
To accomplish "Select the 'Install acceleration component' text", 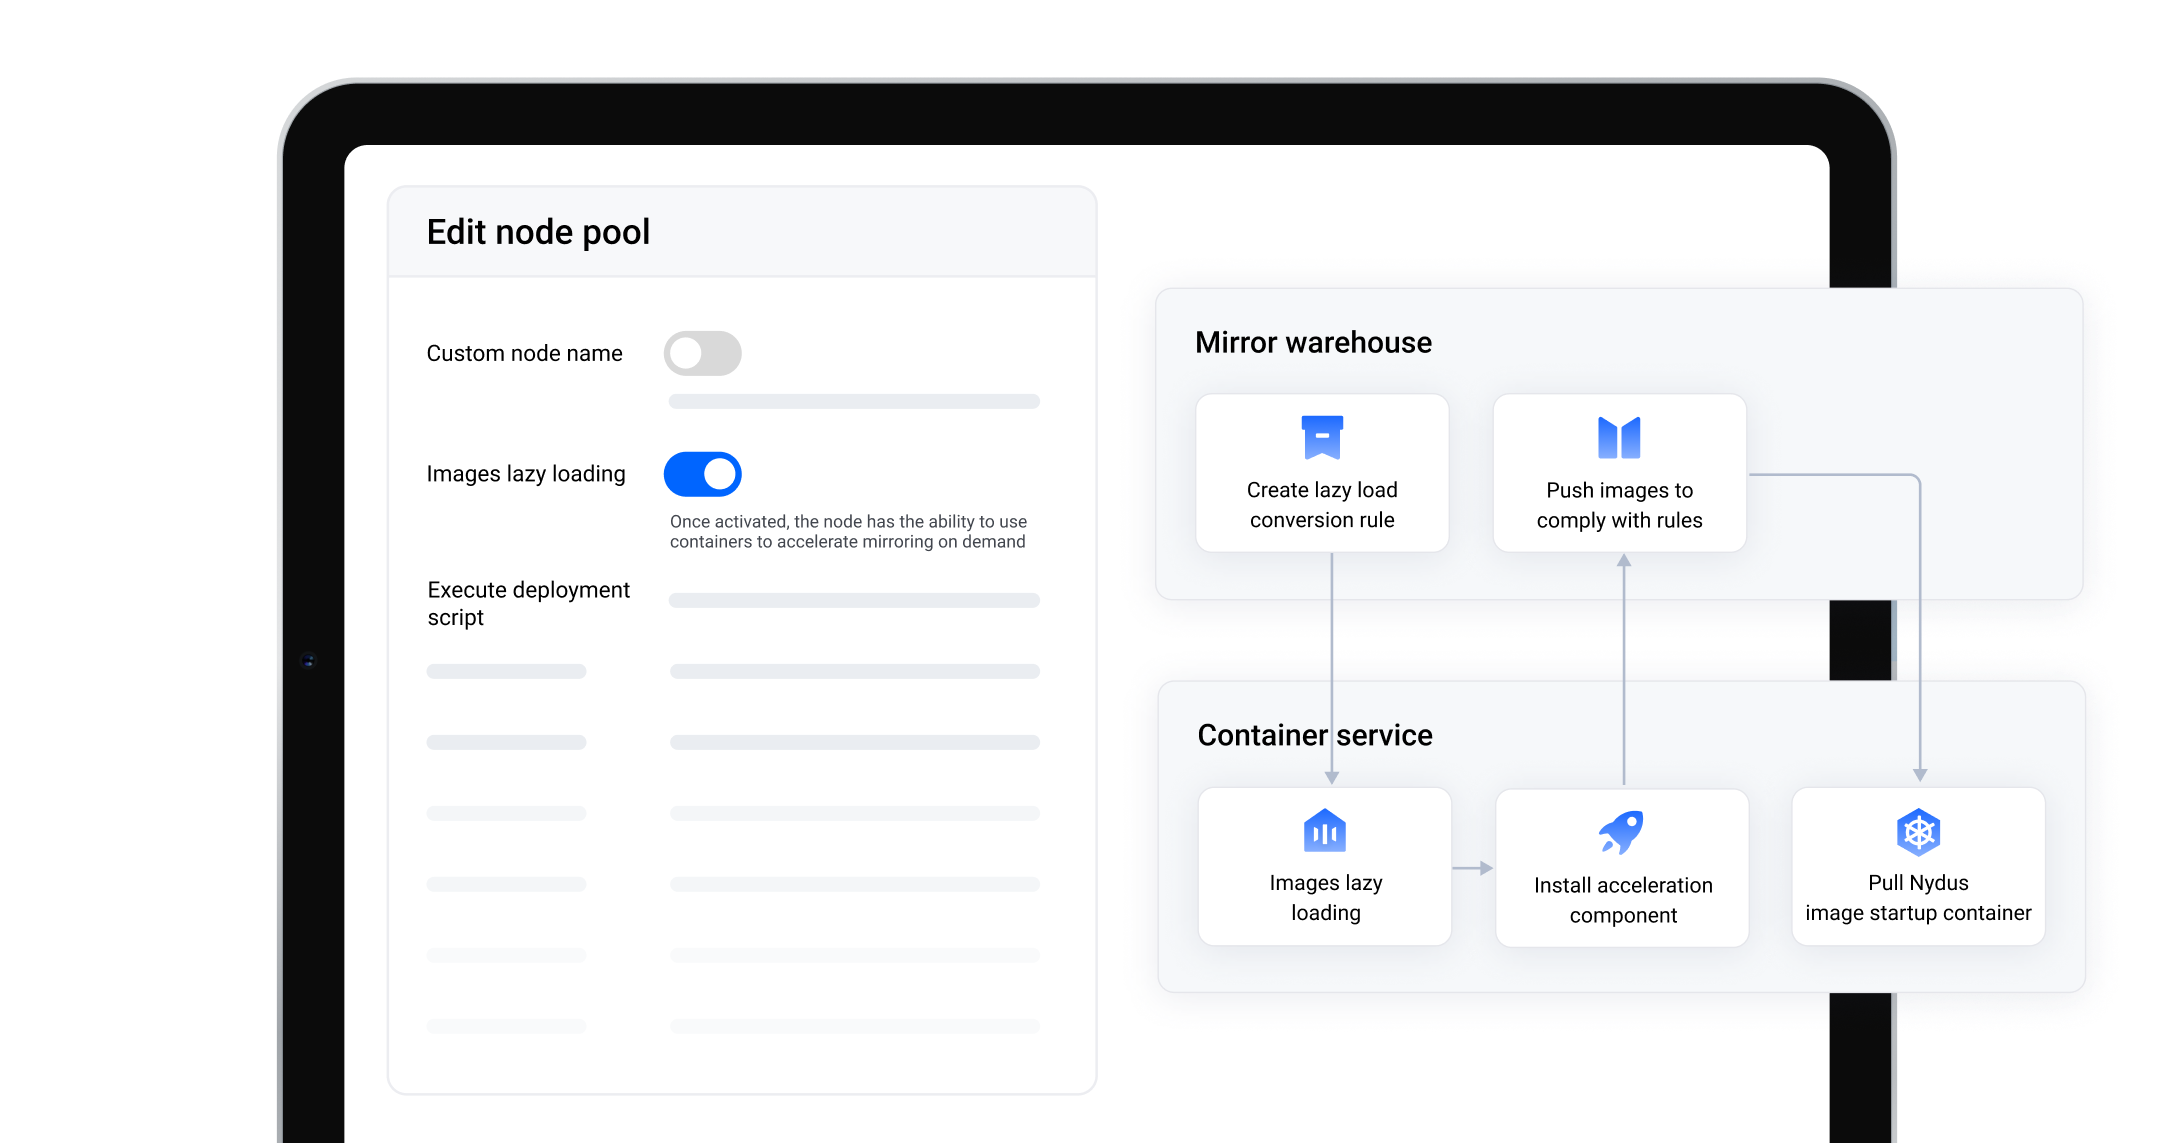I will (1623, 900).
